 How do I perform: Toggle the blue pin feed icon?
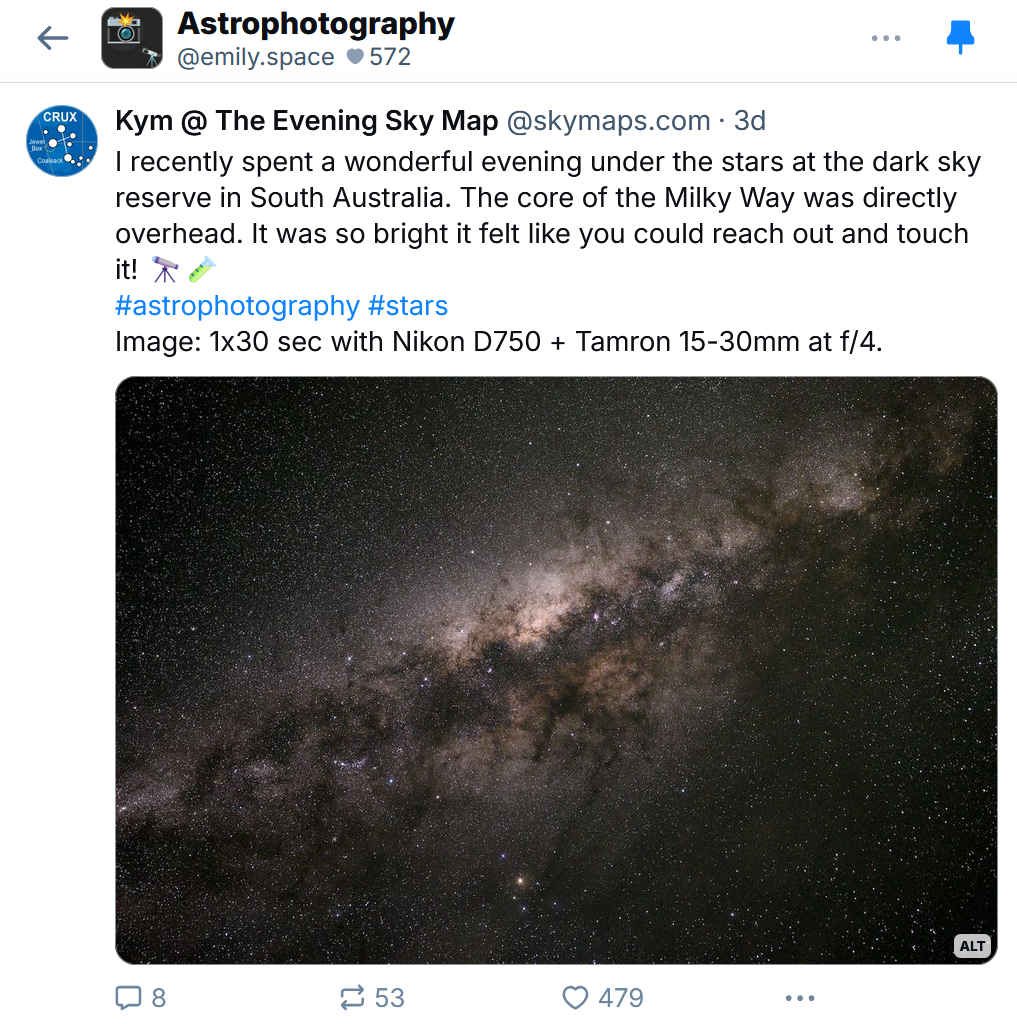(x=960, y=37)
